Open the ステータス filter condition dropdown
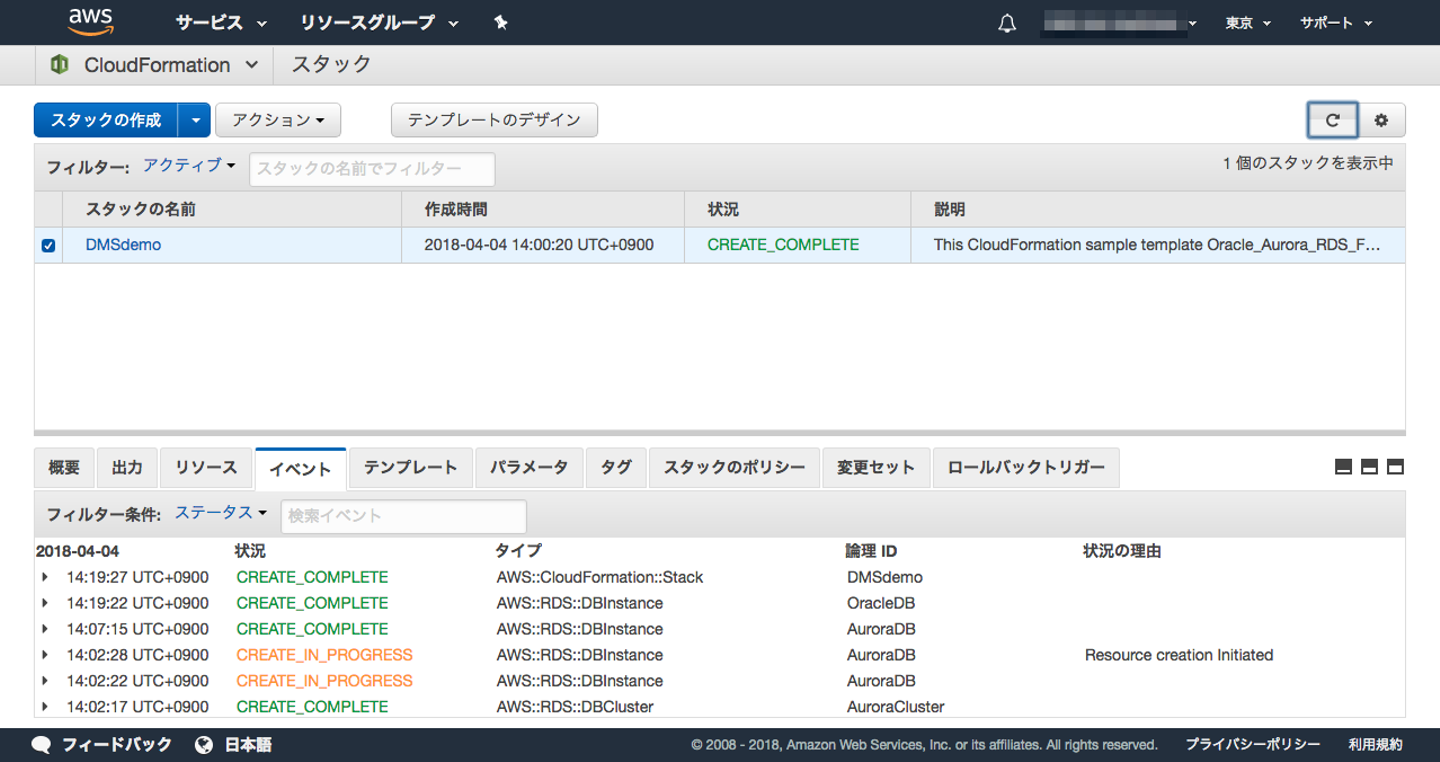This screenshot has width=1440, height=762. tap(221, 512)
